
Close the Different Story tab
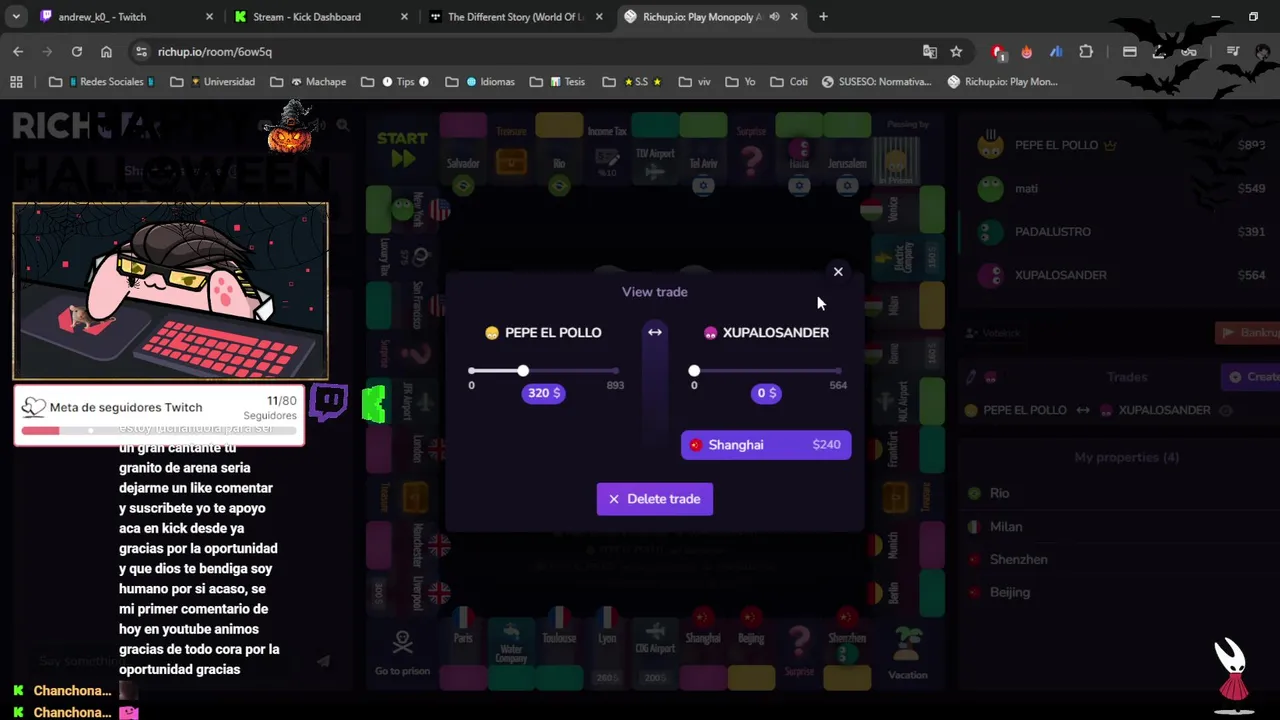(x=598, y=17)
